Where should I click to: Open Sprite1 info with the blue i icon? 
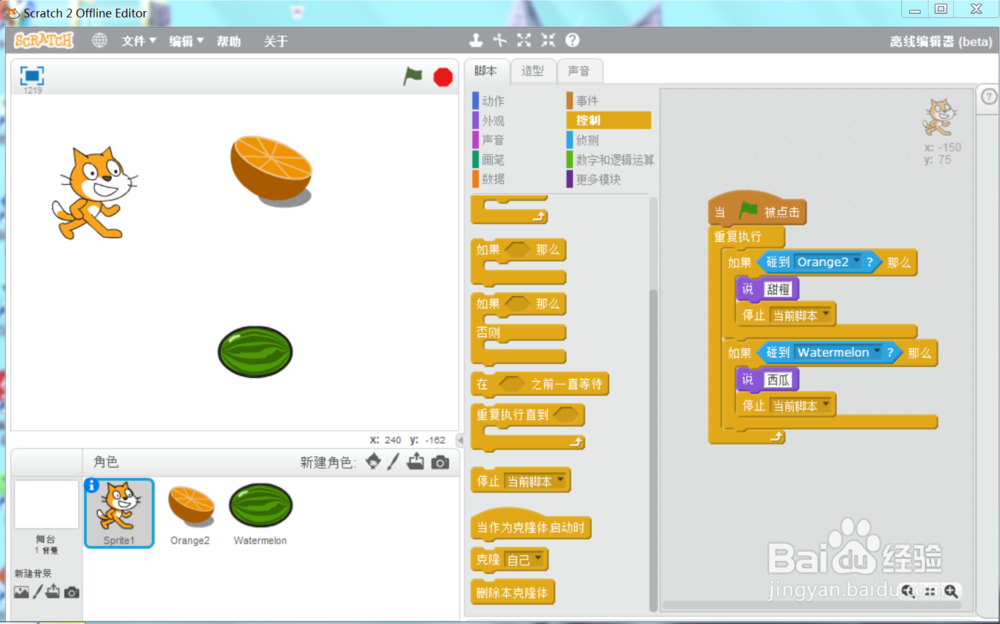coord(92,486)
